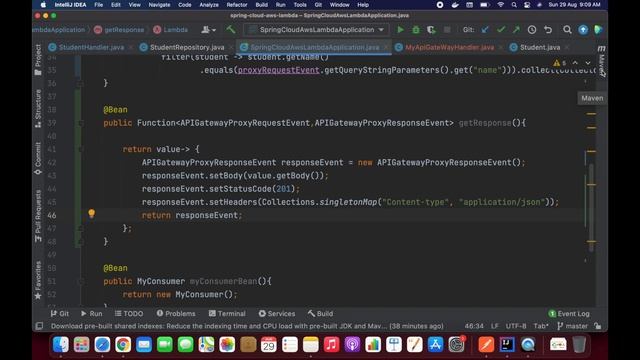Click proxyRequestEvent underlined variable in code
Screen dimensions: 640x360
[x=278, y=70]
